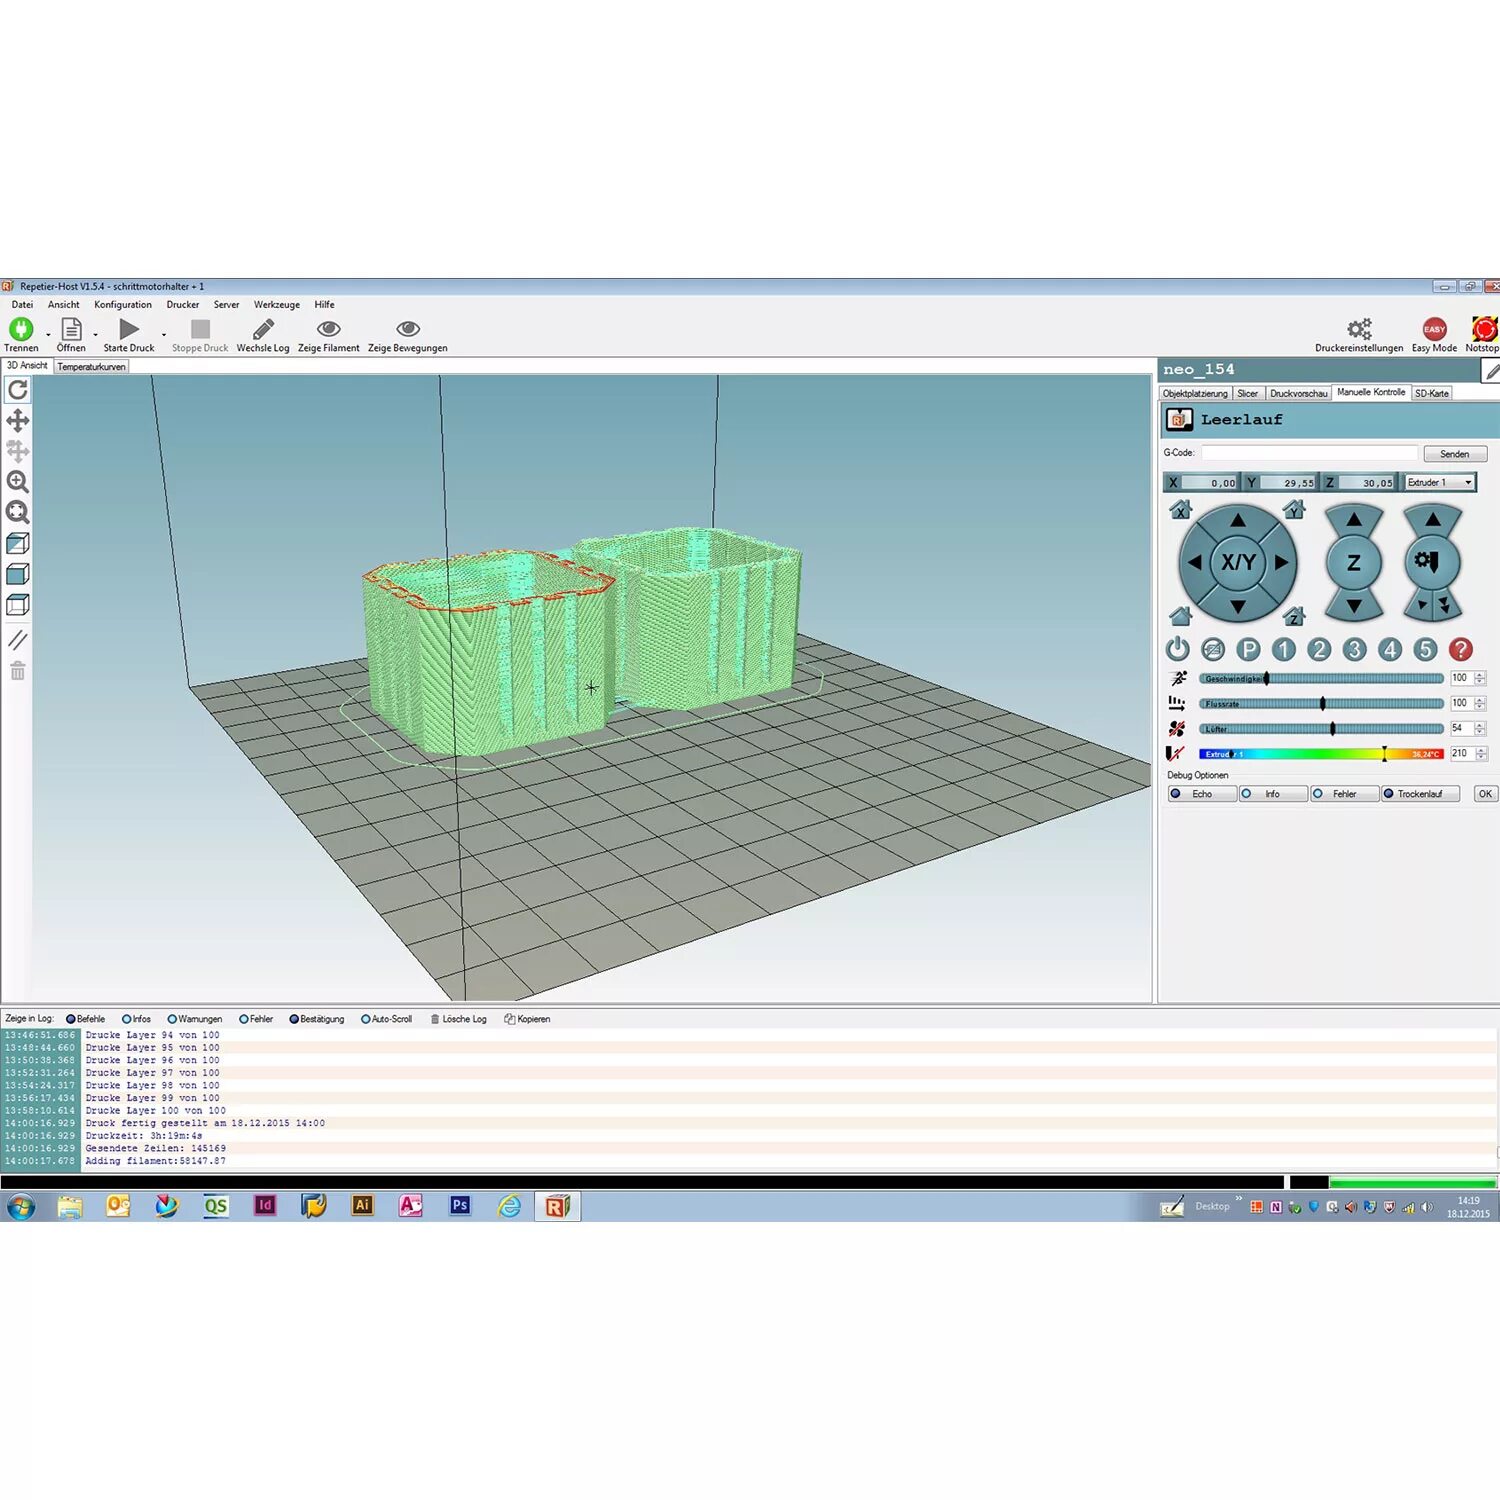The height and width of the screenshot is (1500, 1500).
Task: Switch to front cube view
Action: tap(18, 574)
